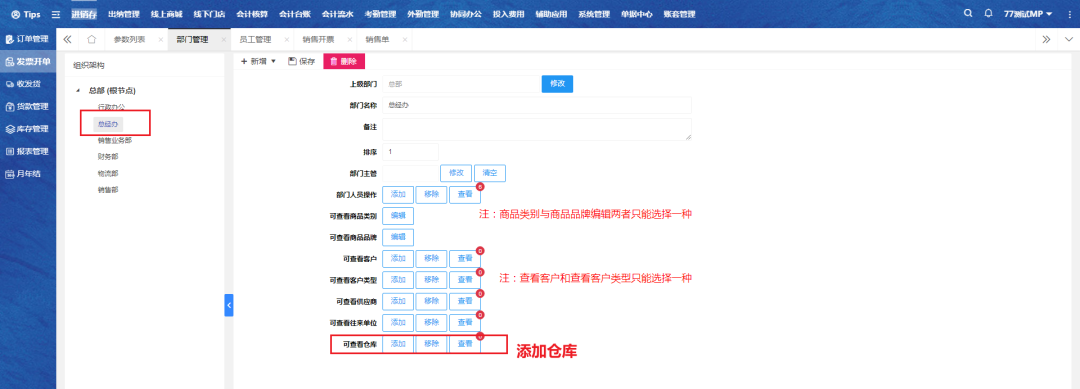
Task: Open the 库存管理 sidebar item
Action: coord(28,129)
